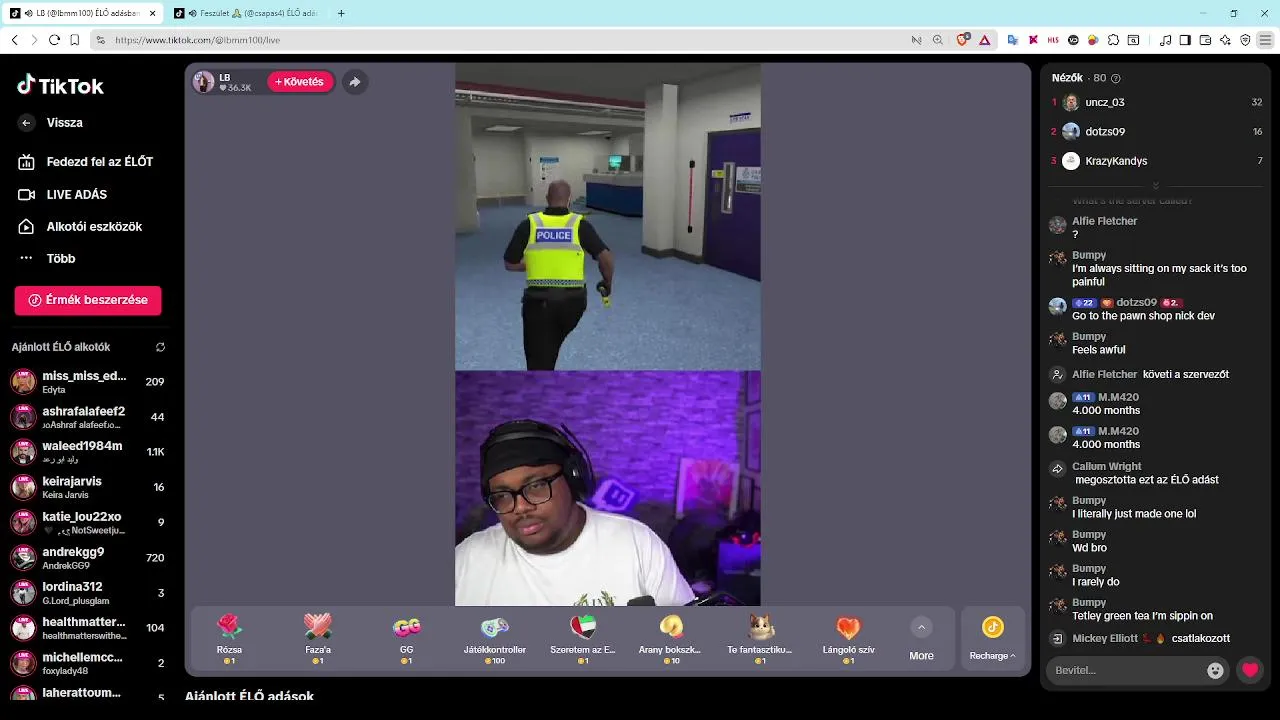1280x720 pixels.
Task: Open the browser hamburger main menu
Action: [x=1266, y=40]
